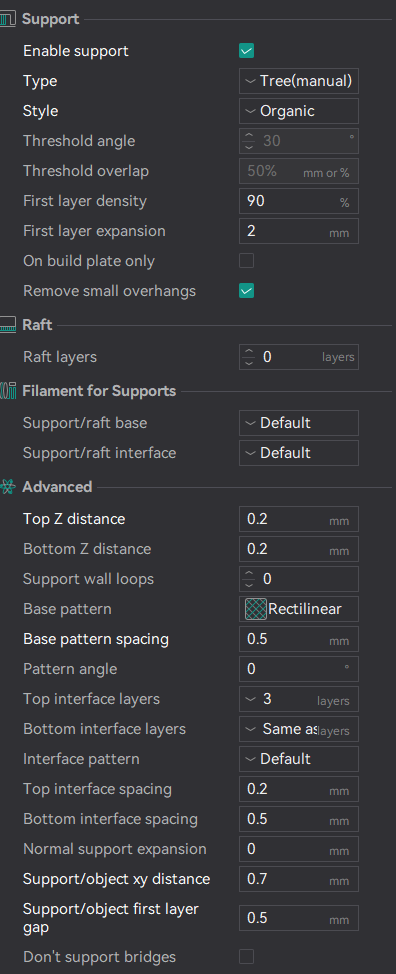396x974 pixels.
Task: Click the Don't support bridges label
Action: [x=99, y=957]
